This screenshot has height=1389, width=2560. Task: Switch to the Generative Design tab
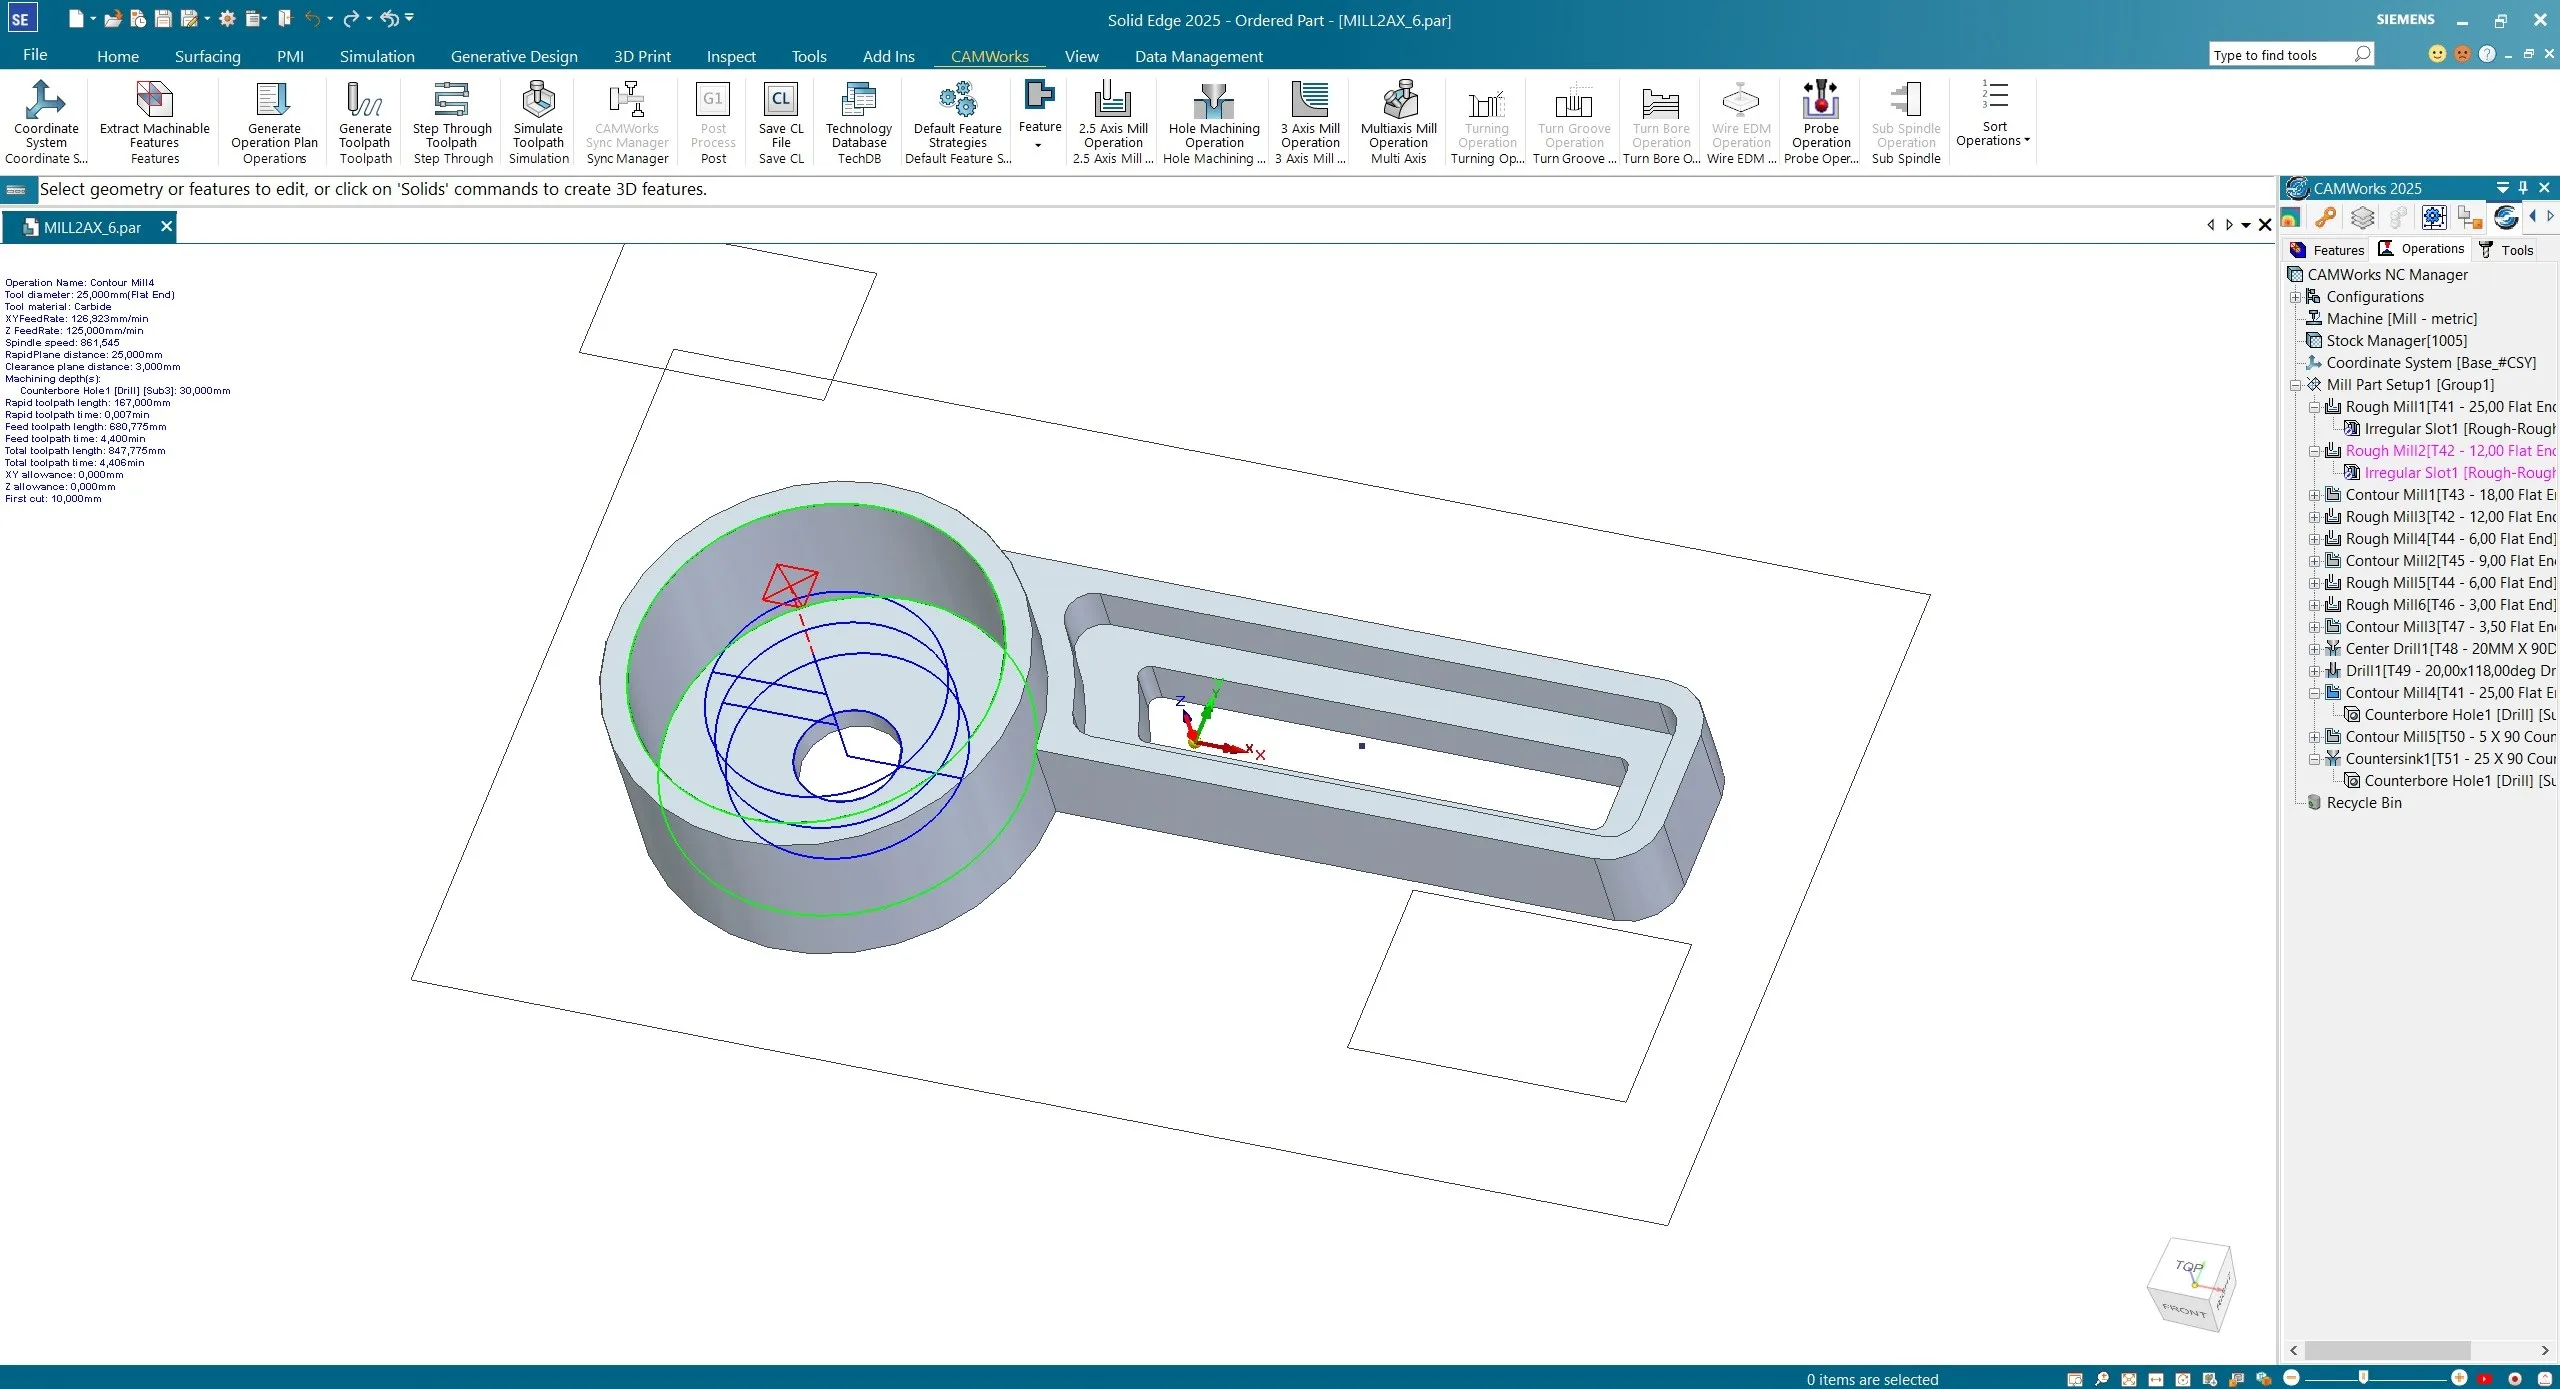click(x=514, y=56)
